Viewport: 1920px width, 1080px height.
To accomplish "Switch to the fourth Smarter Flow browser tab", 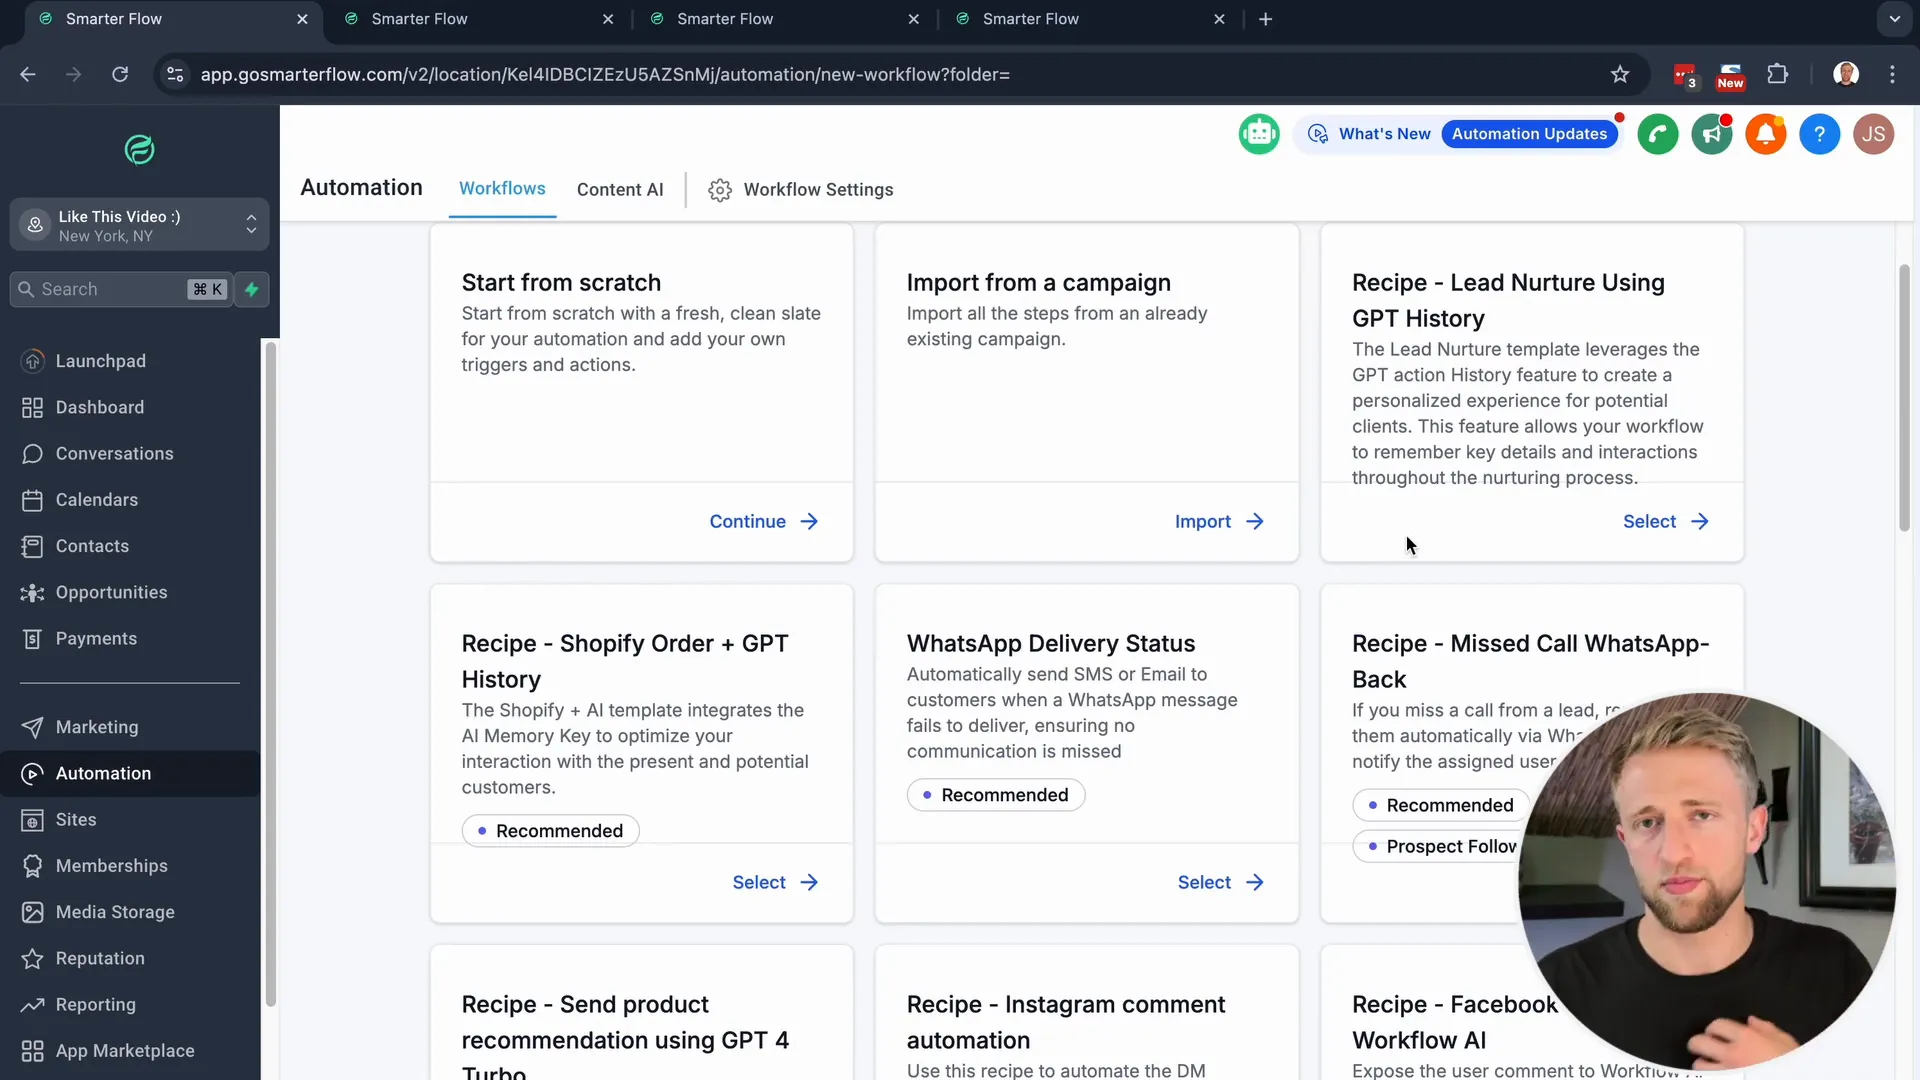I will (1090, 19).
